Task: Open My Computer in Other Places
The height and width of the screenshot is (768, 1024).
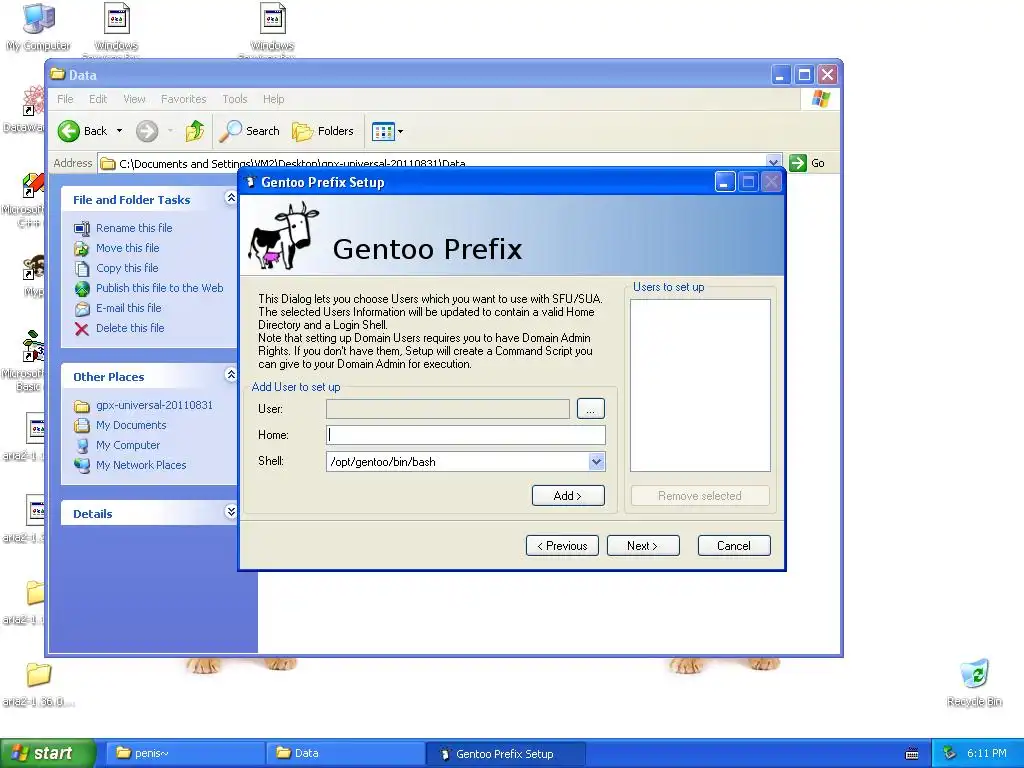Action: 128,445
